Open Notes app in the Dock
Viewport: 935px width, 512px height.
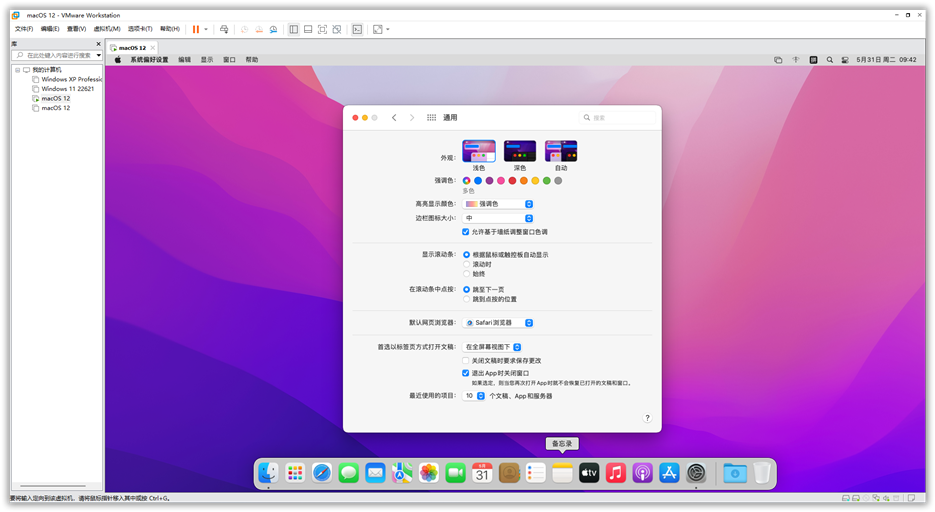[x=562, y=473]
